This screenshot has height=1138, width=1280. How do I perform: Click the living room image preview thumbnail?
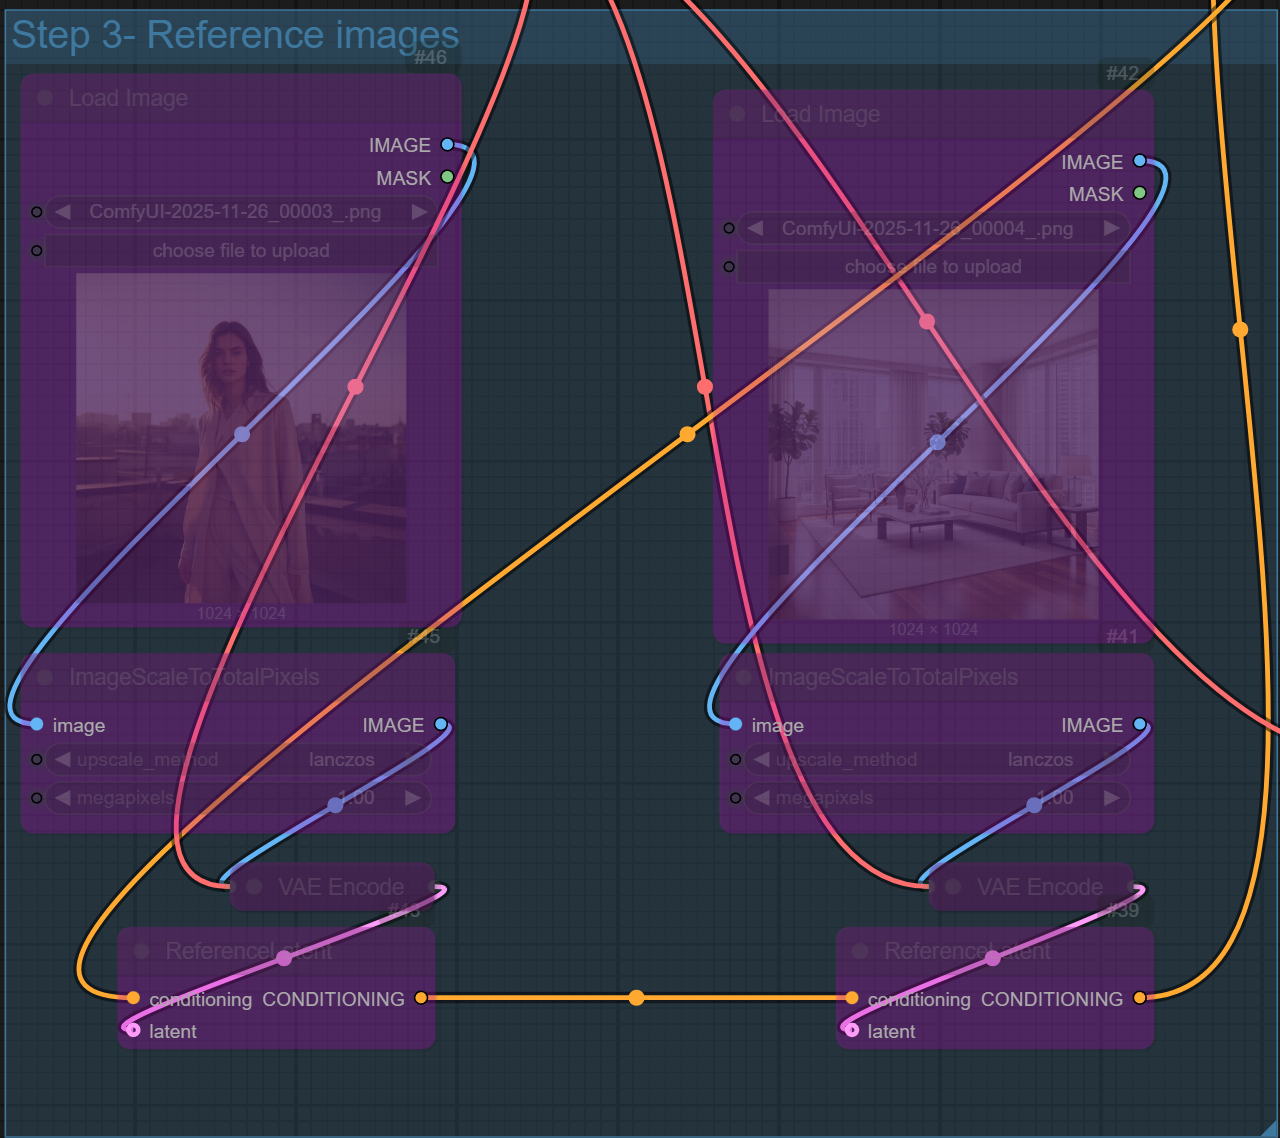[x=933, y=455]
